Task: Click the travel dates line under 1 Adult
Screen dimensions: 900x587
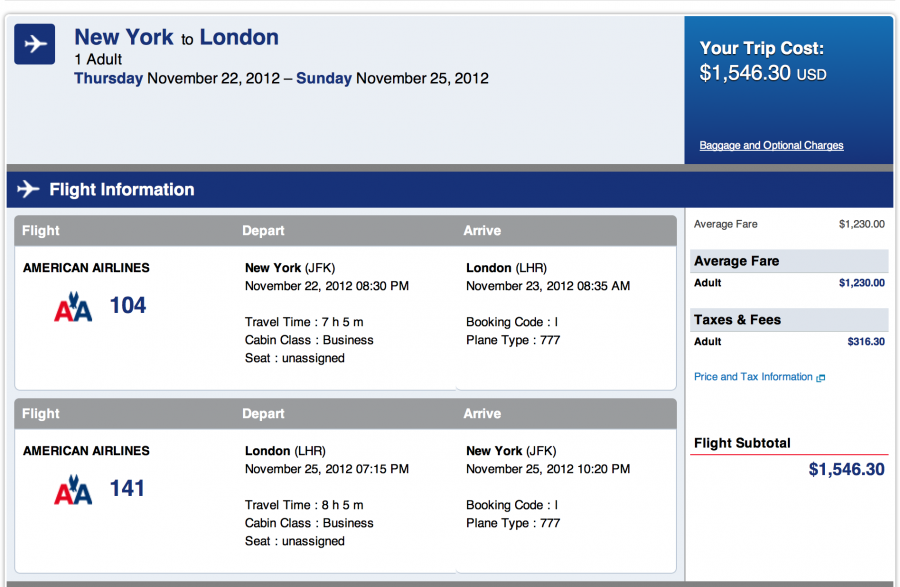Action: click(x=281, y=78)
